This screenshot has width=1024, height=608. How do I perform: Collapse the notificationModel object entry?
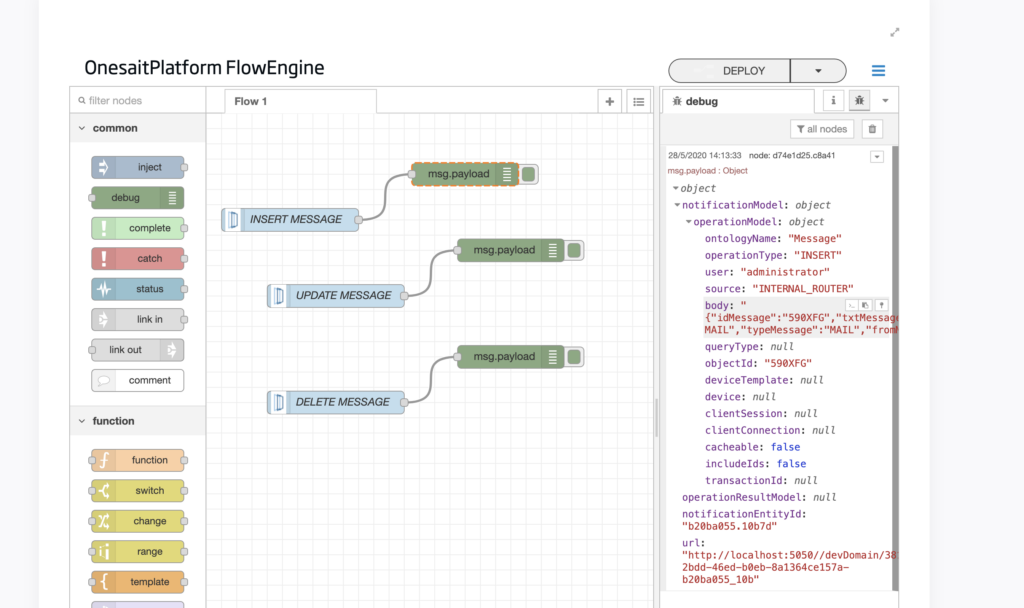677,205
